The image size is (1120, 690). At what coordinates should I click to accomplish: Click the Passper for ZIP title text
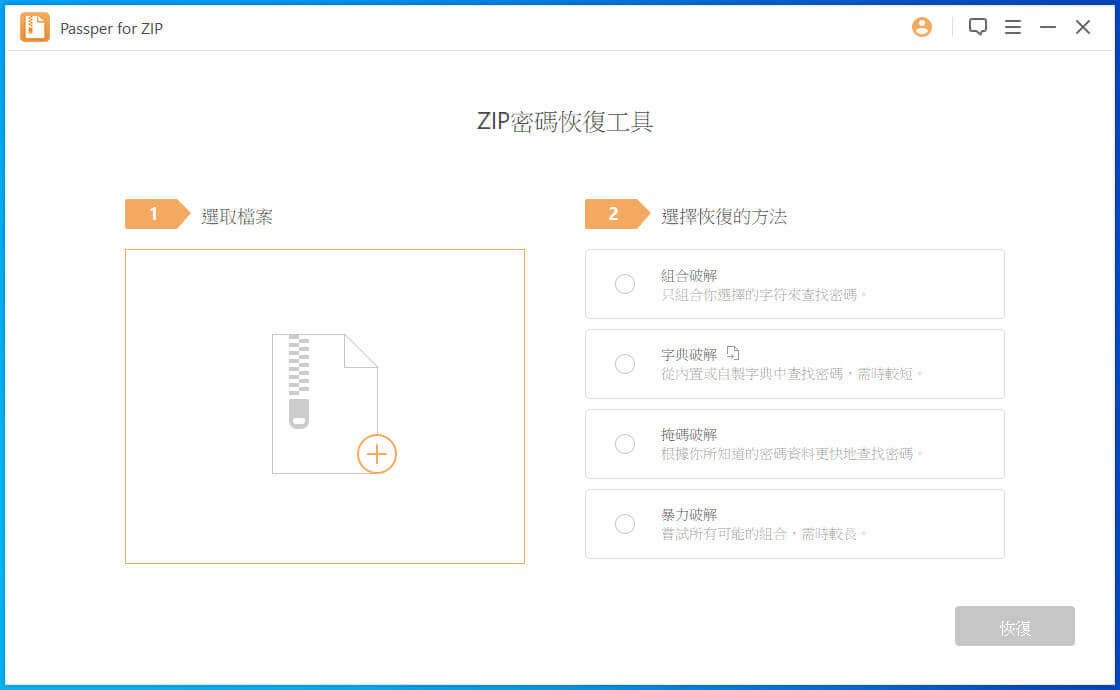tap(111, 29)
